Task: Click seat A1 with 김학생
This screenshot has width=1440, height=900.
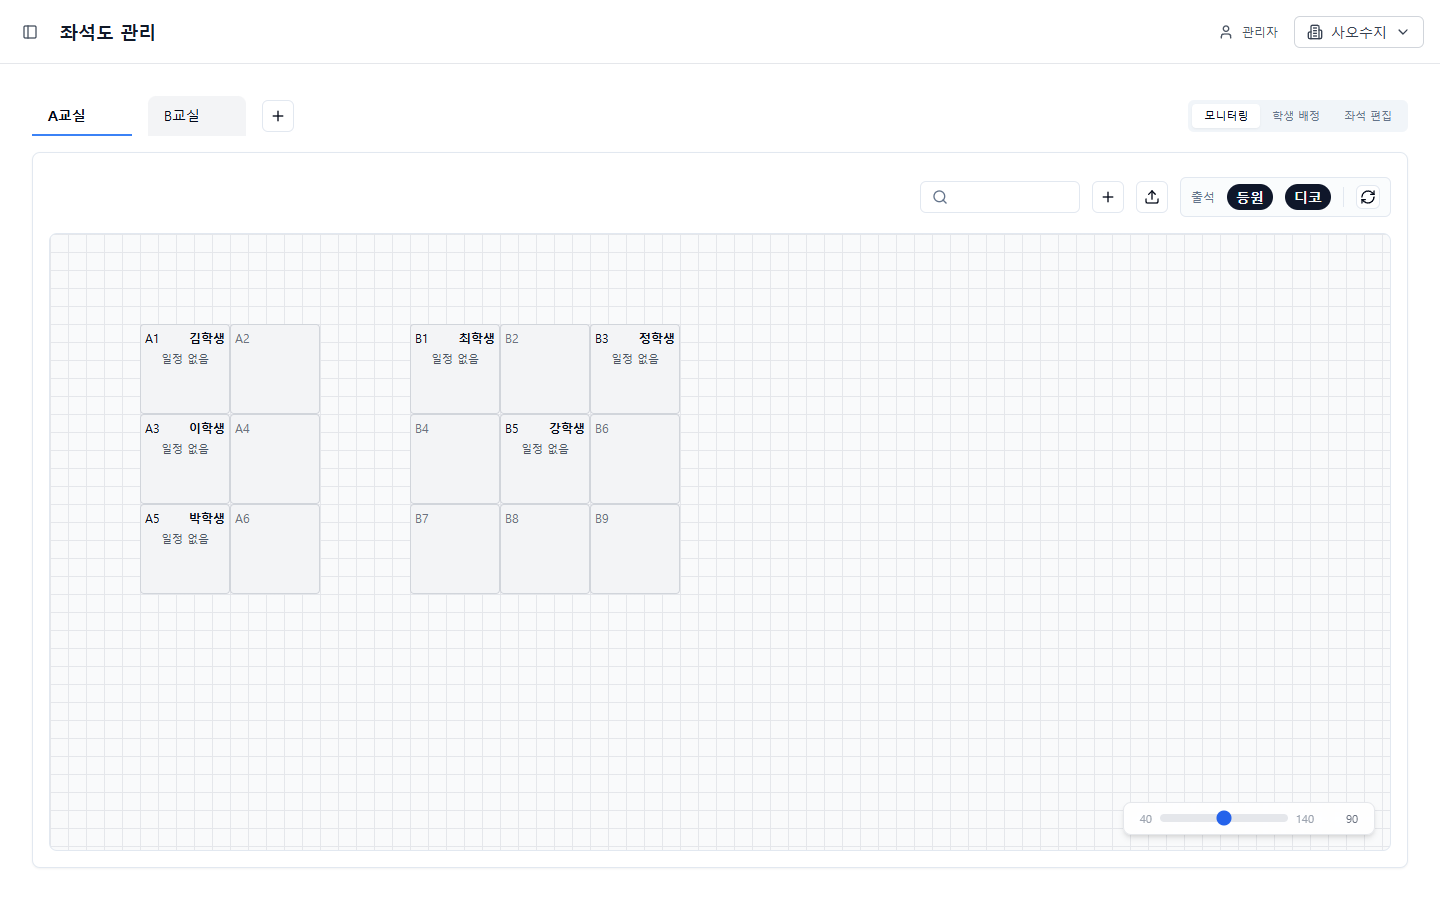Action: point(185,368)
